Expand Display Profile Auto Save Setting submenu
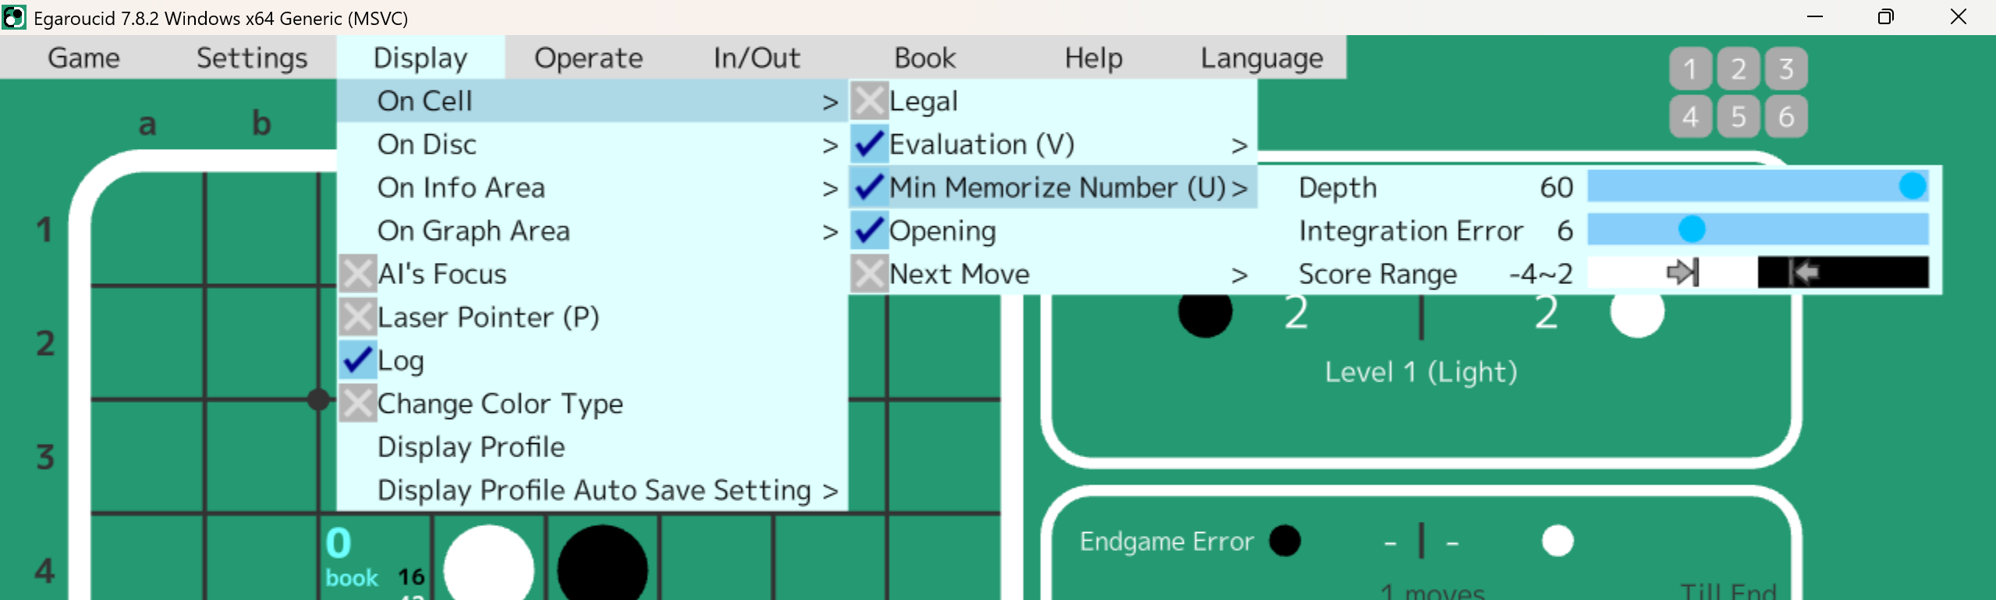 (592, 490)
